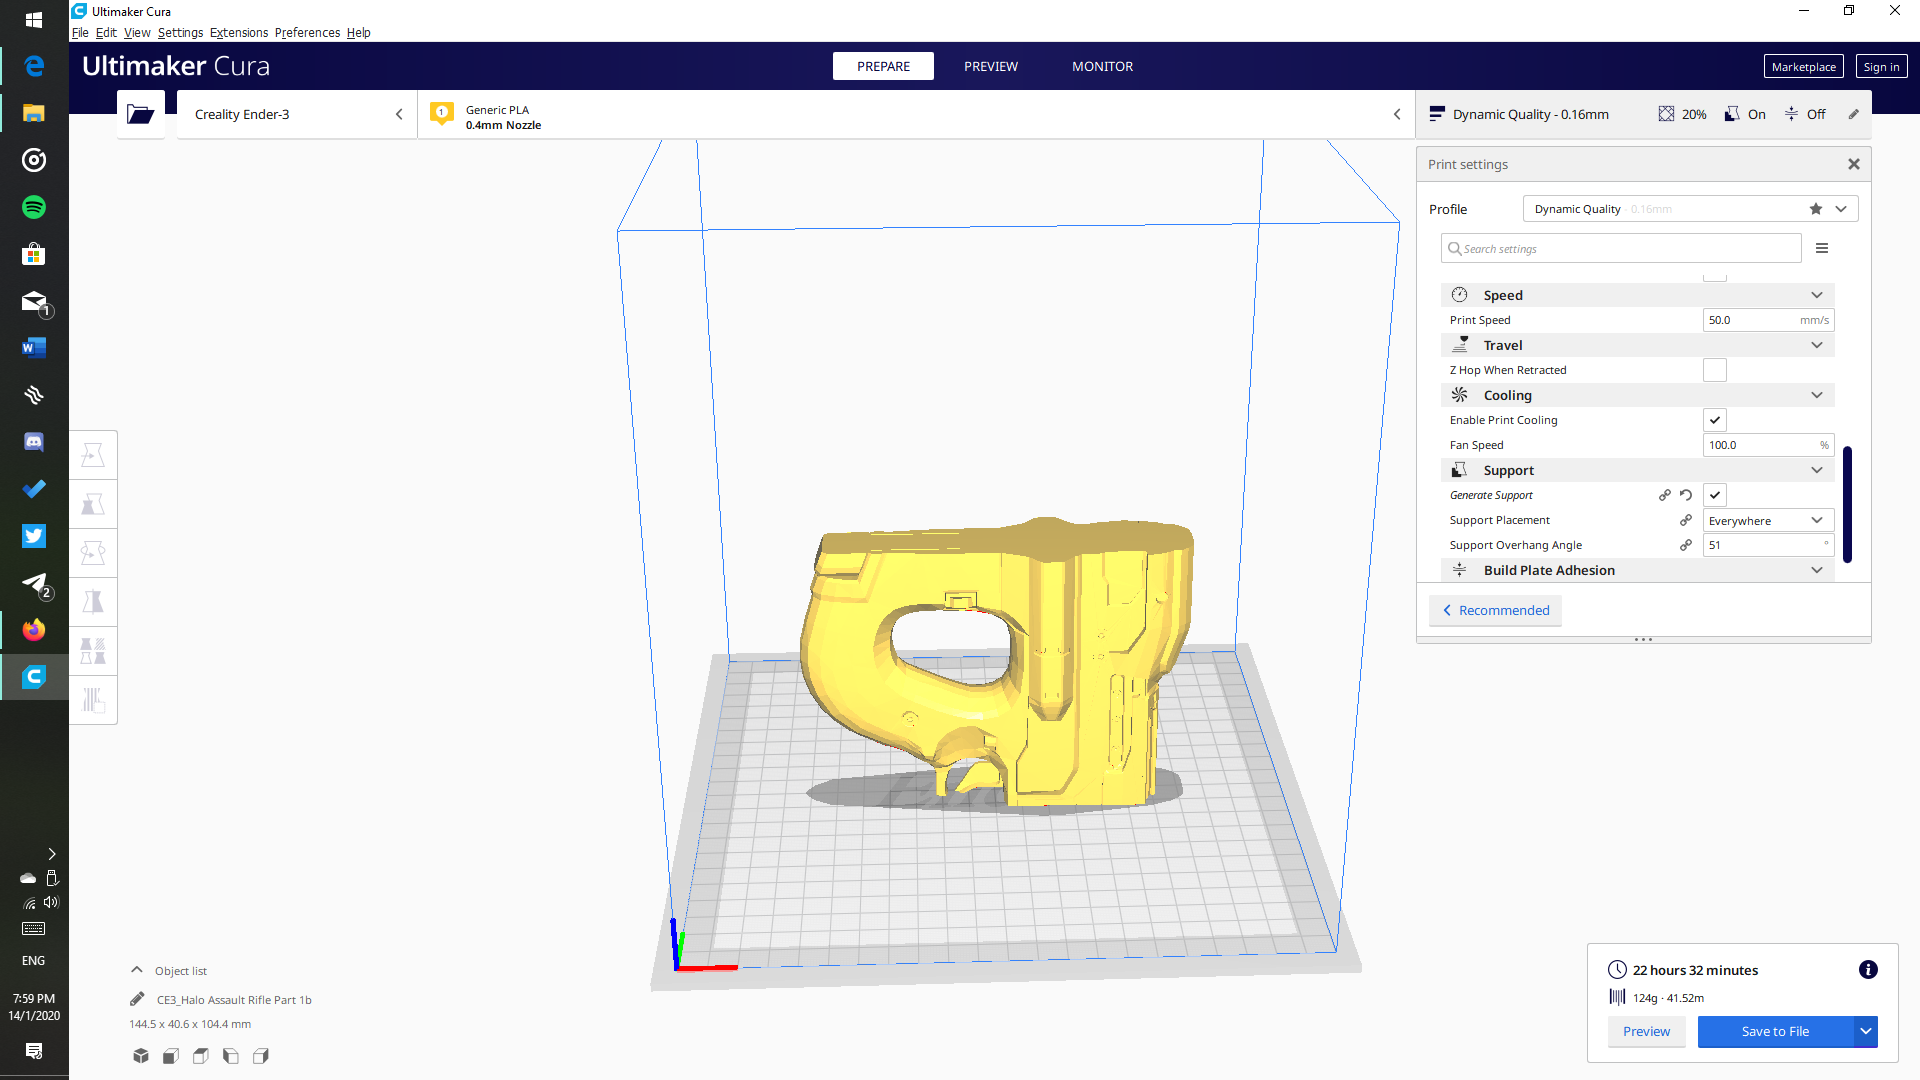Click the Recommended button
This screenshot has width=1920, height=1080.
[x=1495, y=610]
